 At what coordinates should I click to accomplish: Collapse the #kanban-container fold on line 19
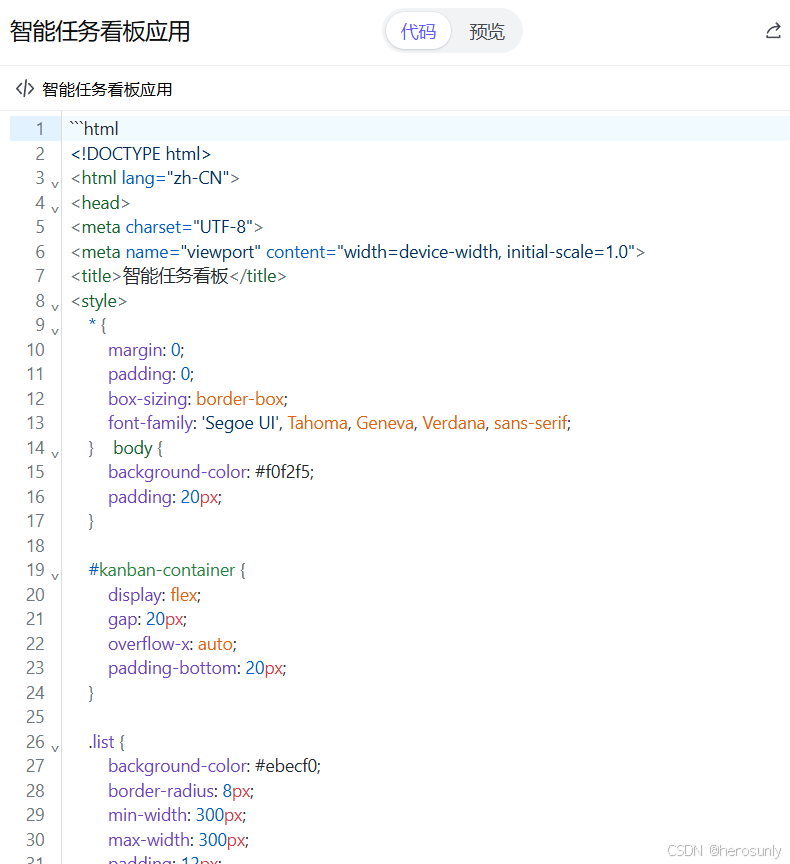[55, 577]
